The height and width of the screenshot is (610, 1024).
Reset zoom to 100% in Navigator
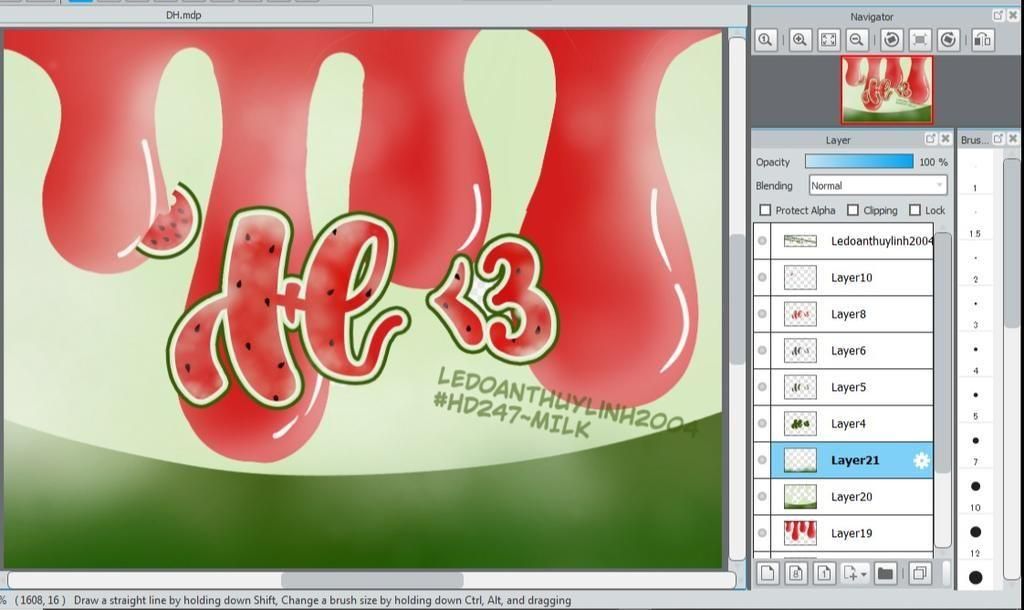[766, 40]
